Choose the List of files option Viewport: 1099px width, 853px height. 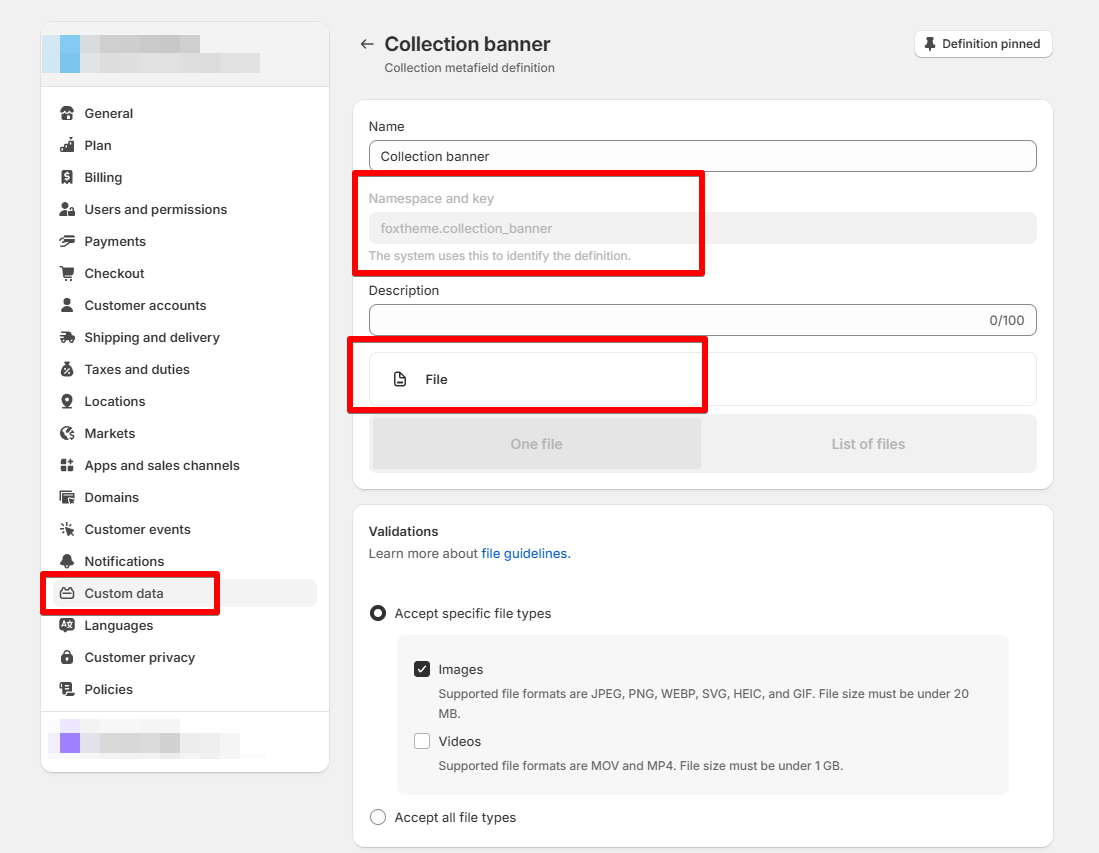point(868,444)
